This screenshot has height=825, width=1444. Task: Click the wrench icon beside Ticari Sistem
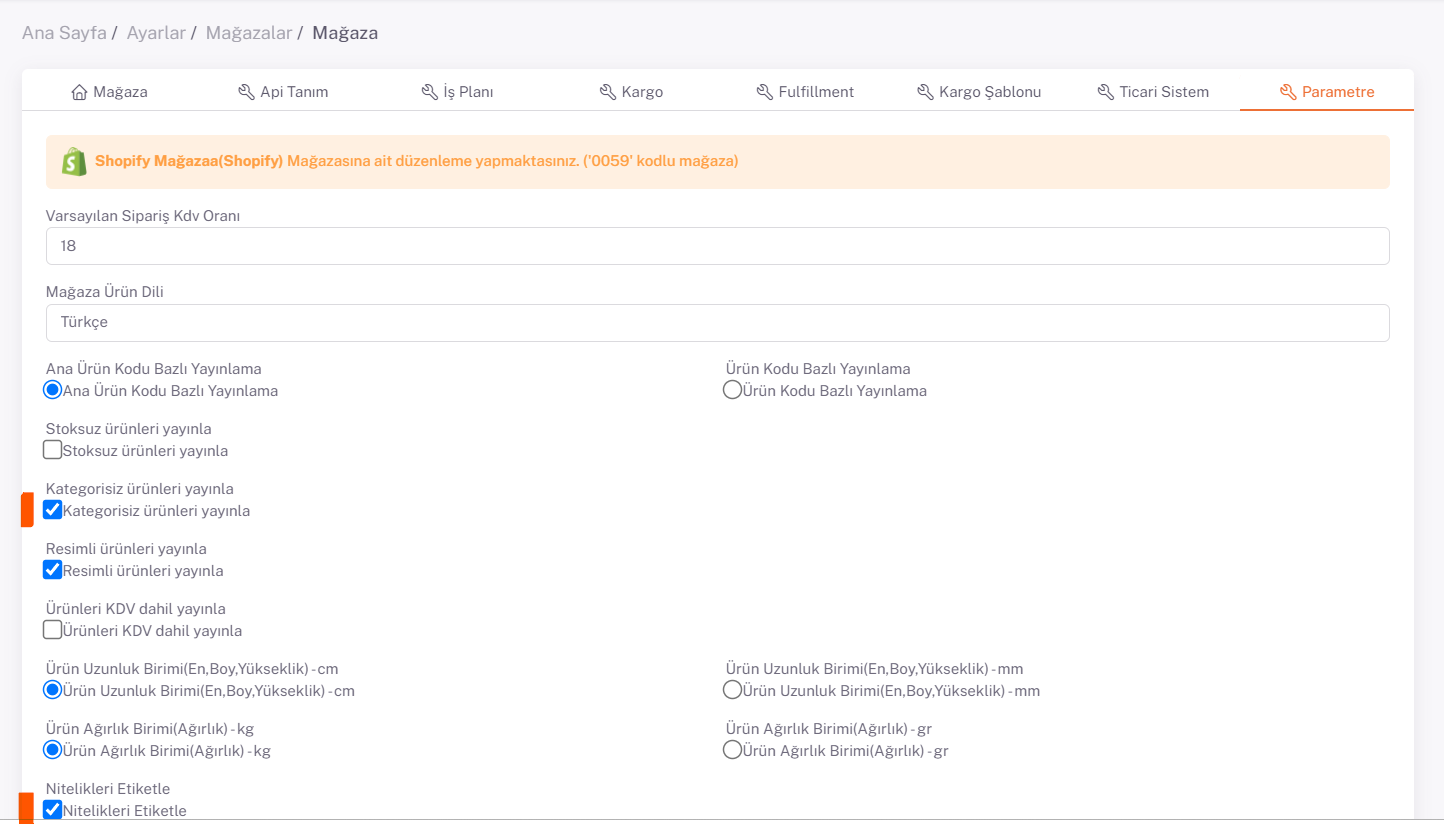pyautogui.click(x=1105, y=92)
